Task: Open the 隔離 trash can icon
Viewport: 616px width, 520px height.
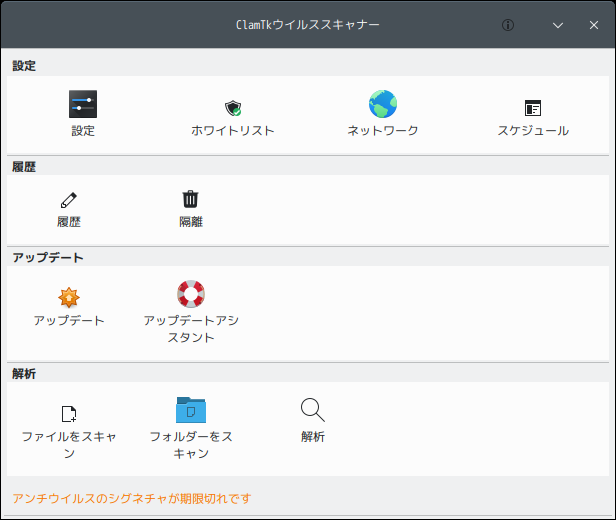Action: pyautogui.click(x=190, y=200)
